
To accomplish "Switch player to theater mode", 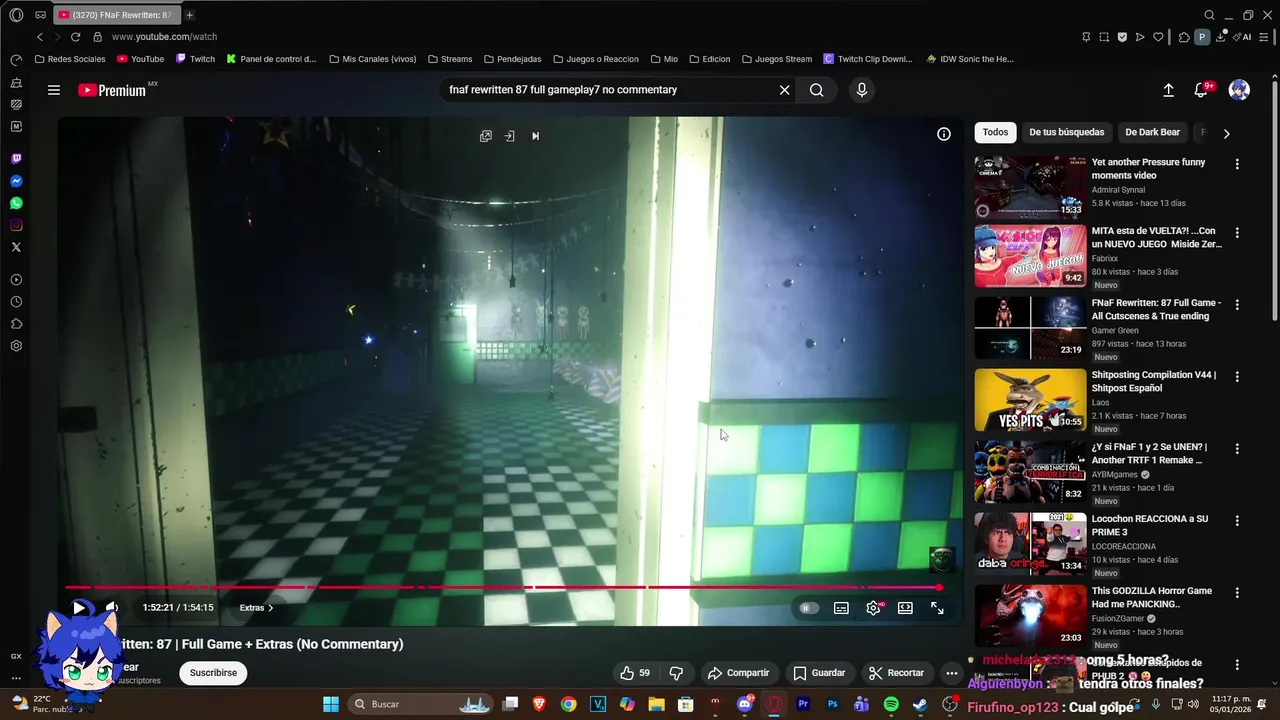I will [x=905, y=608].
